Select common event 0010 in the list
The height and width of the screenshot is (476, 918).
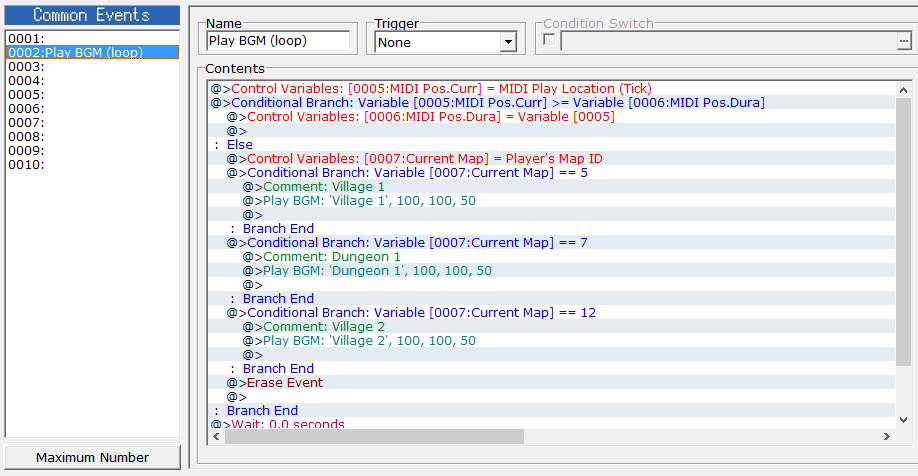[x=92, y=165]
